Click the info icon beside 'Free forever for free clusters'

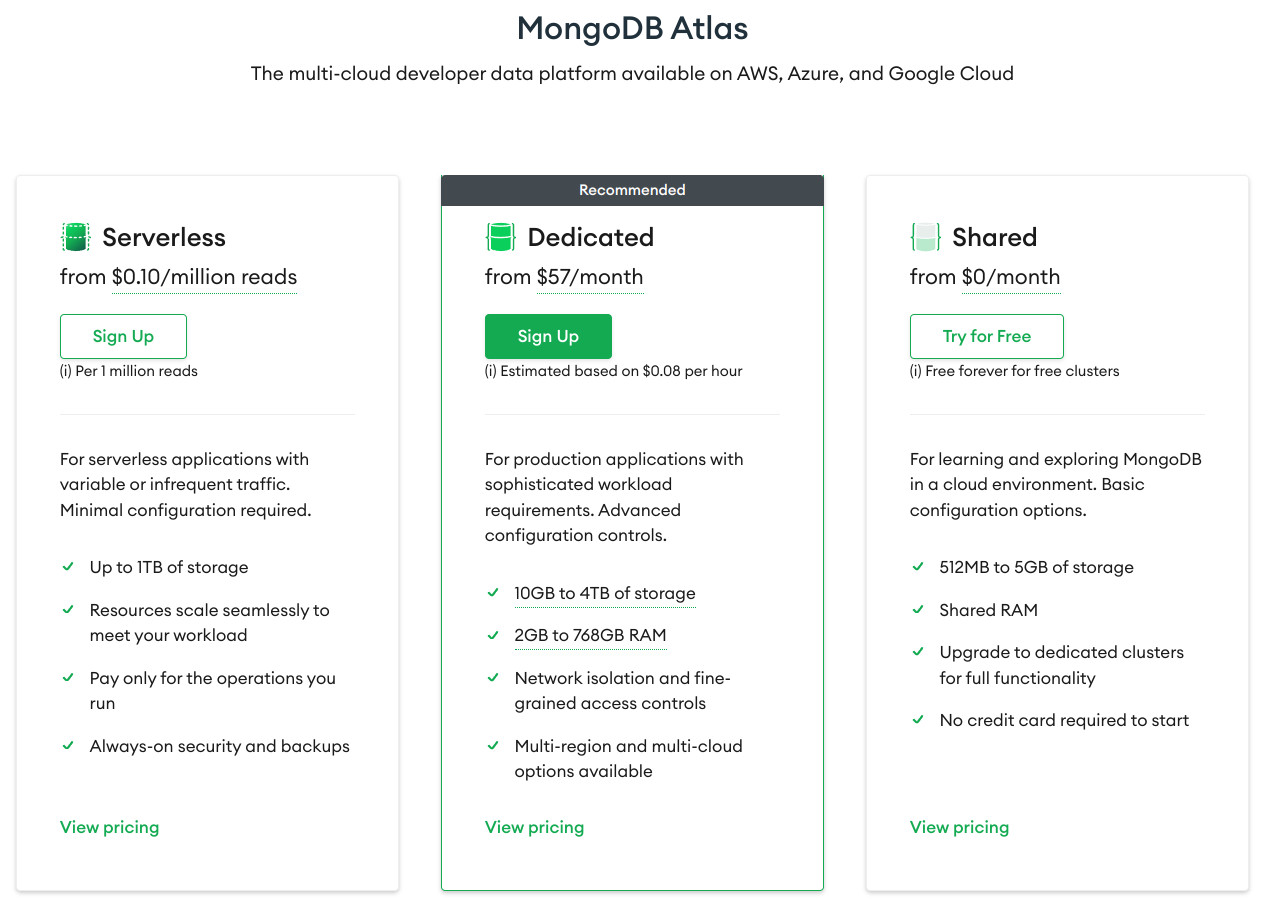coord(914,370)
